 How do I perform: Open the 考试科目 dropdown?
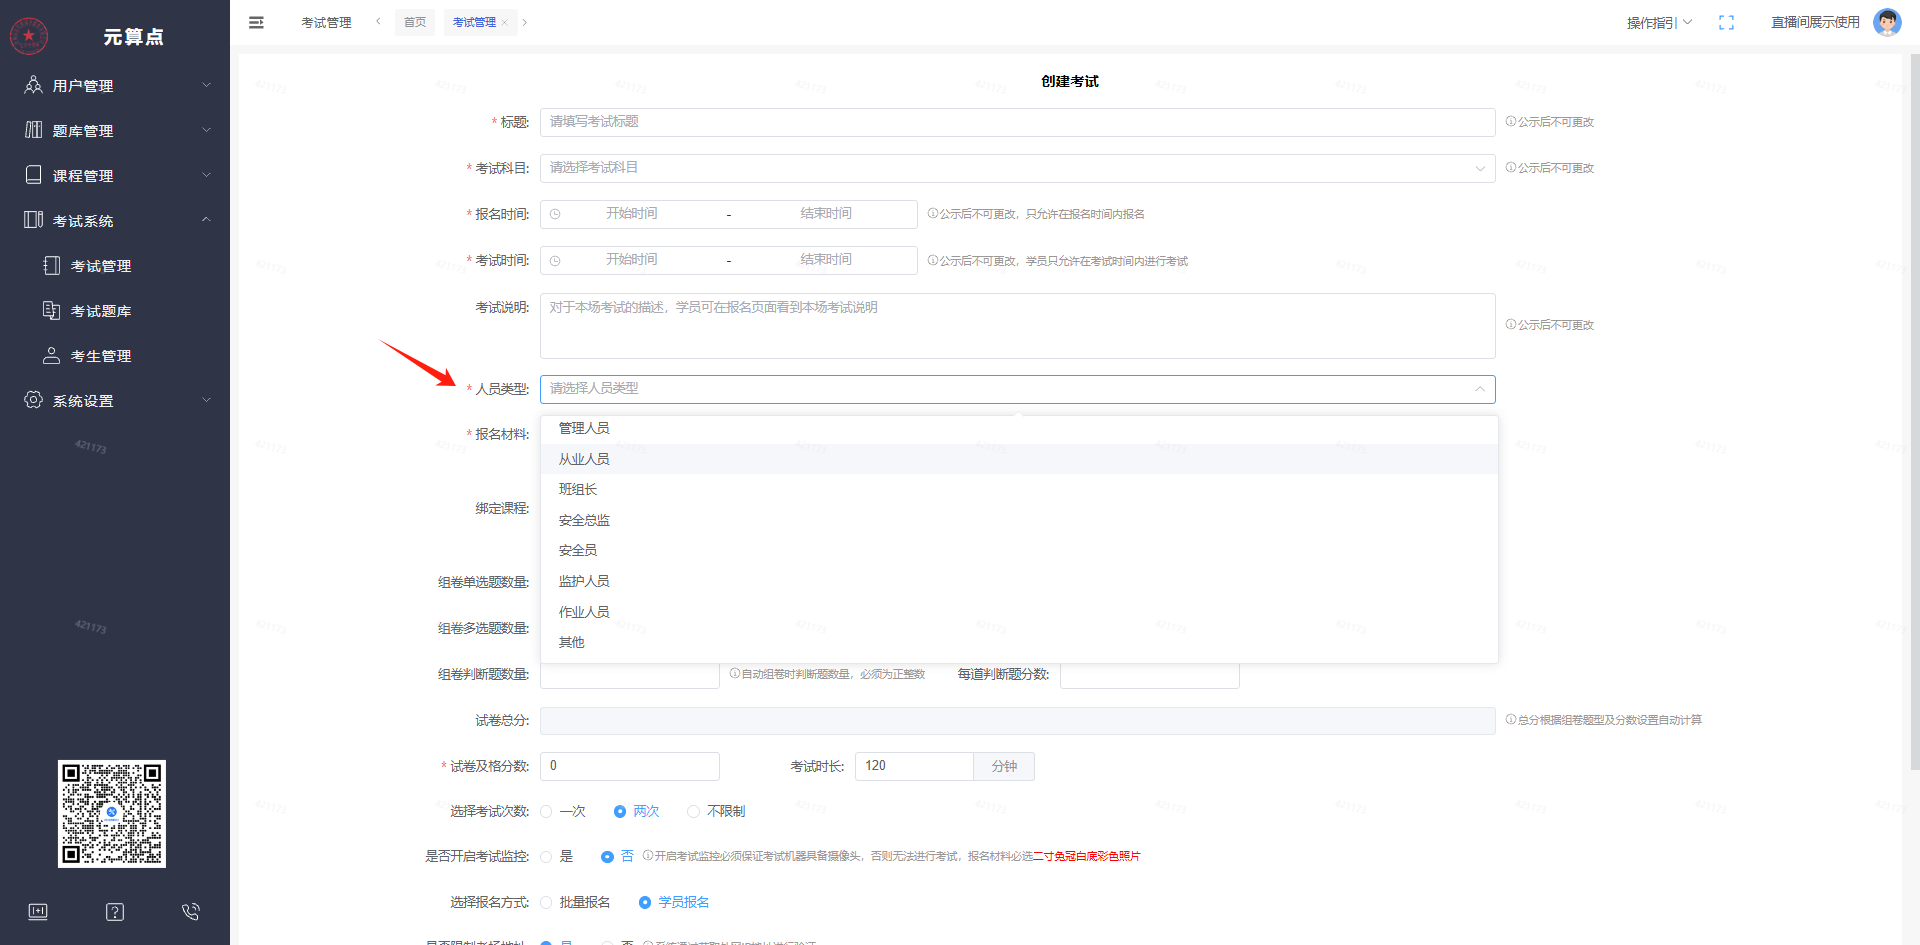tap(1017, 168)
